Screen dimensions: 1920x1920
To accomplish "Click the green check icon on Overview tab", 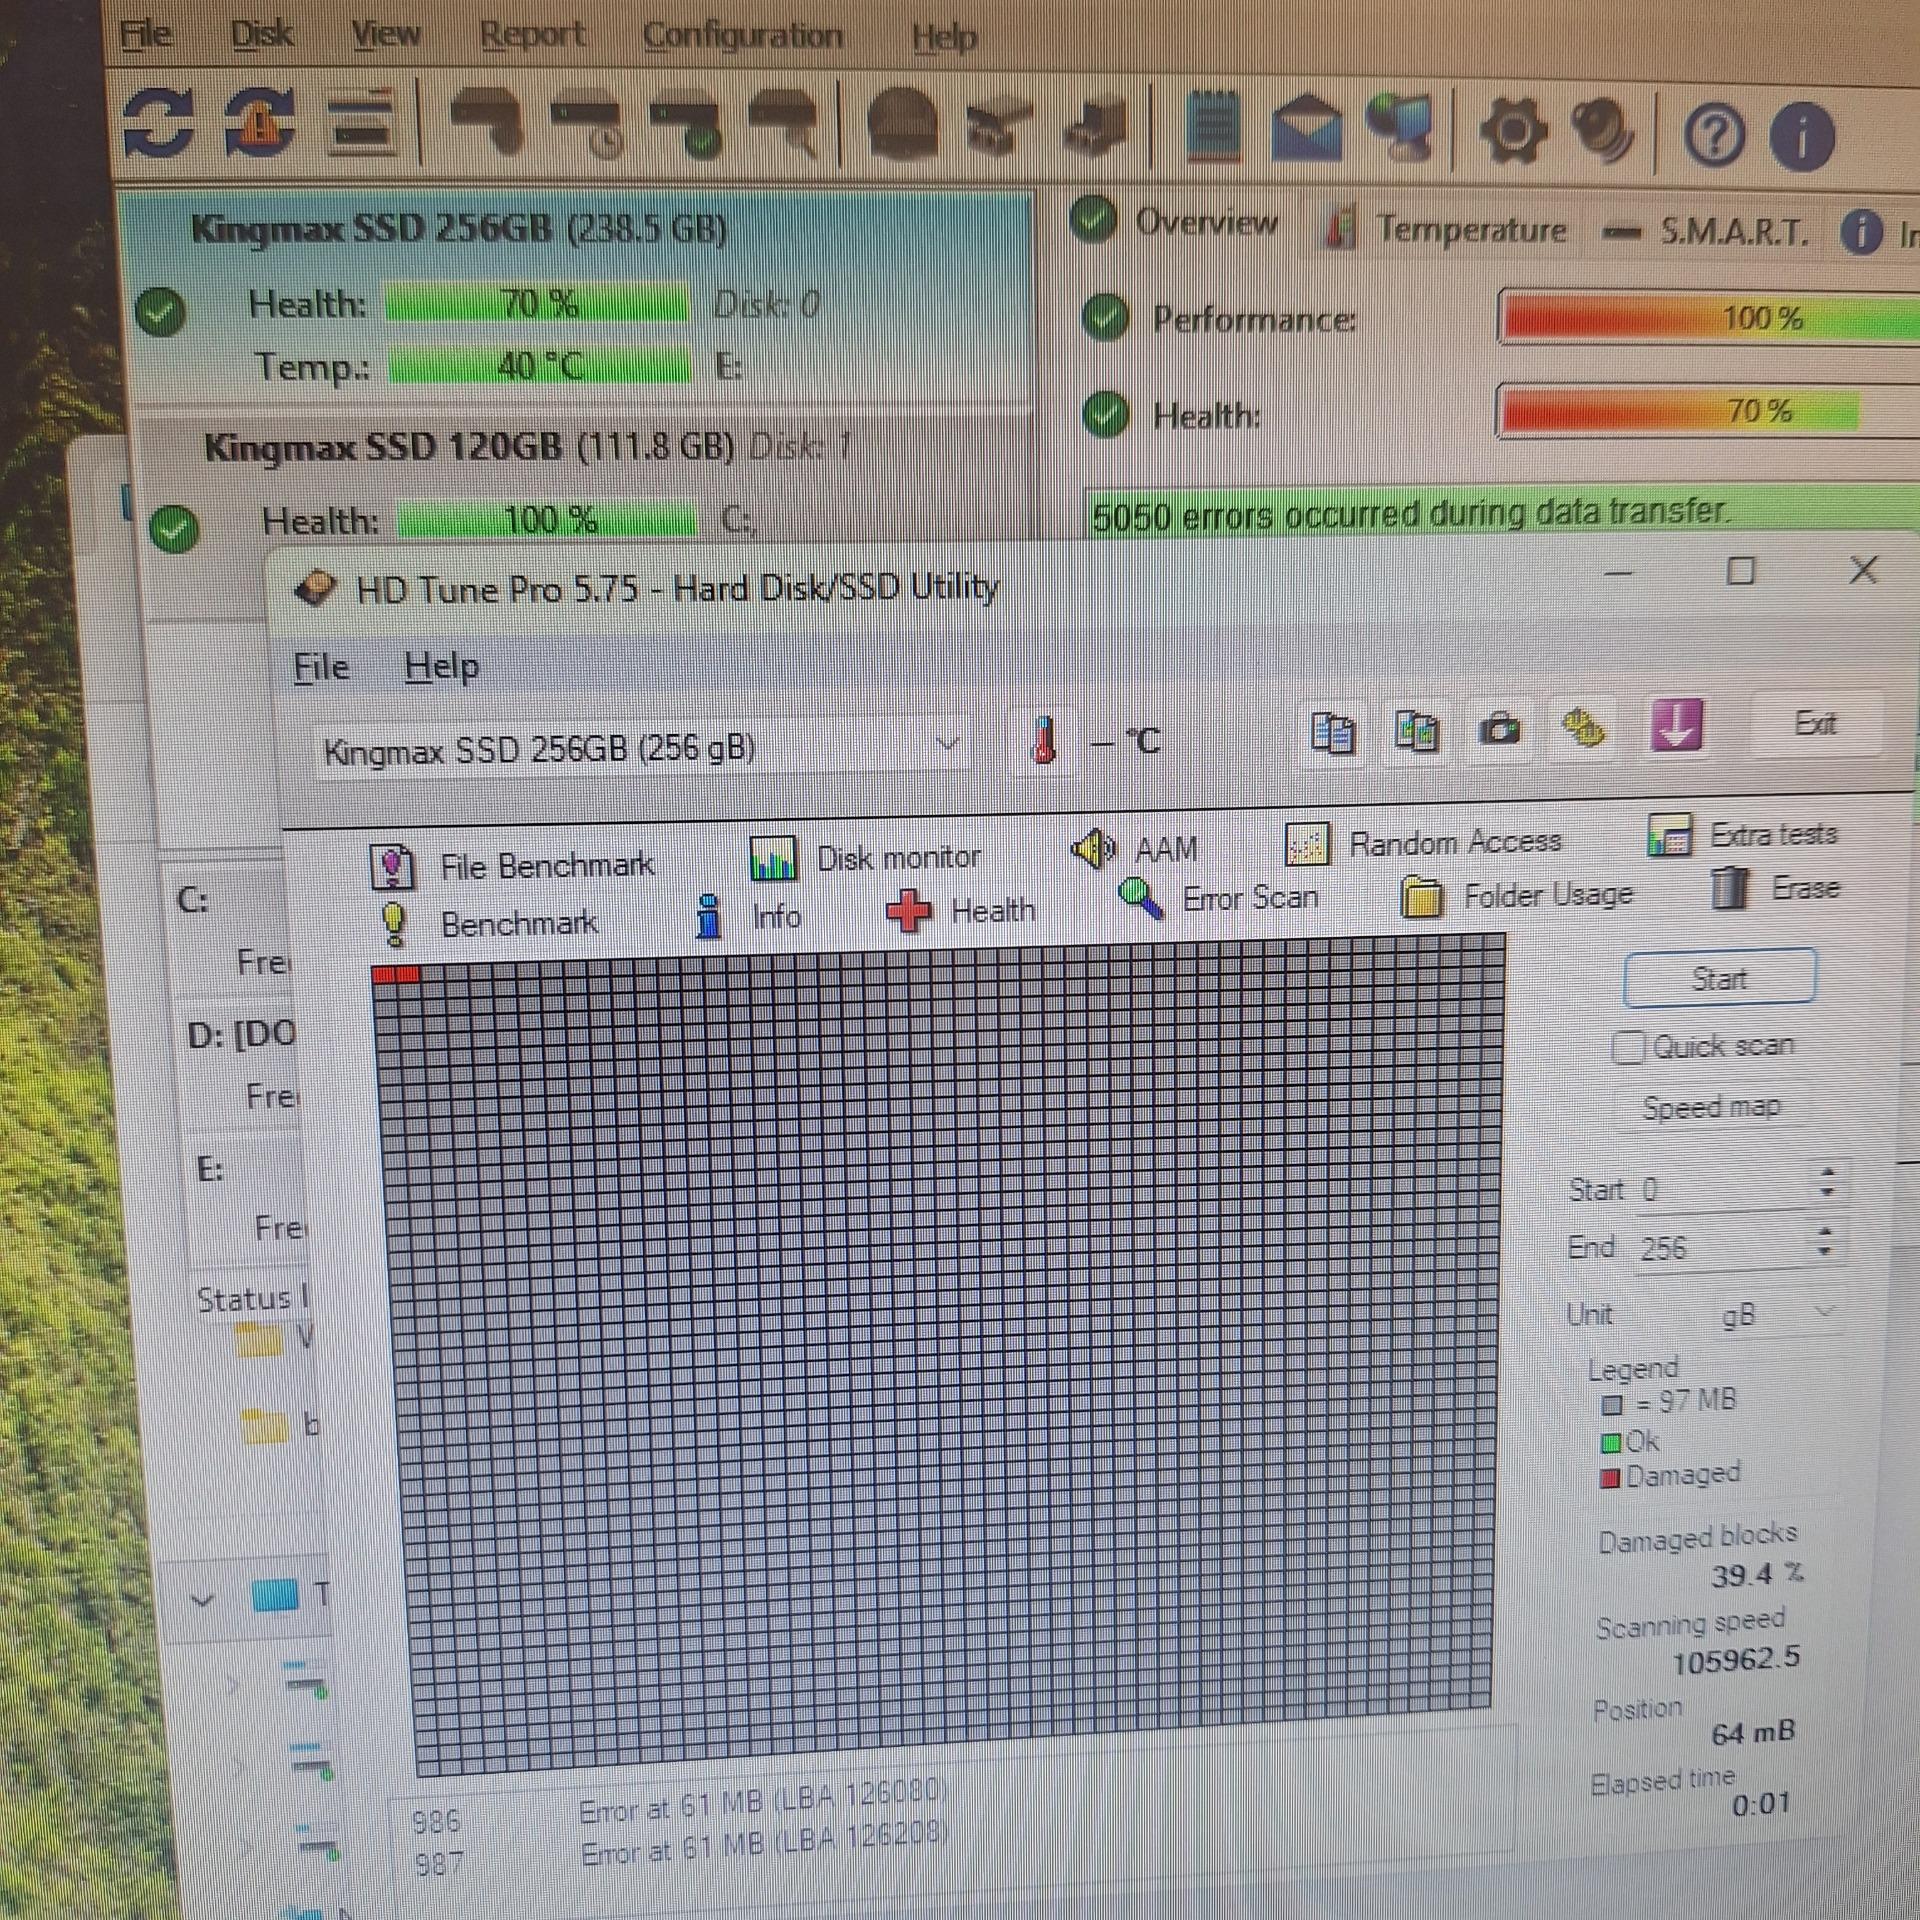I will [x=1093, y=219].
